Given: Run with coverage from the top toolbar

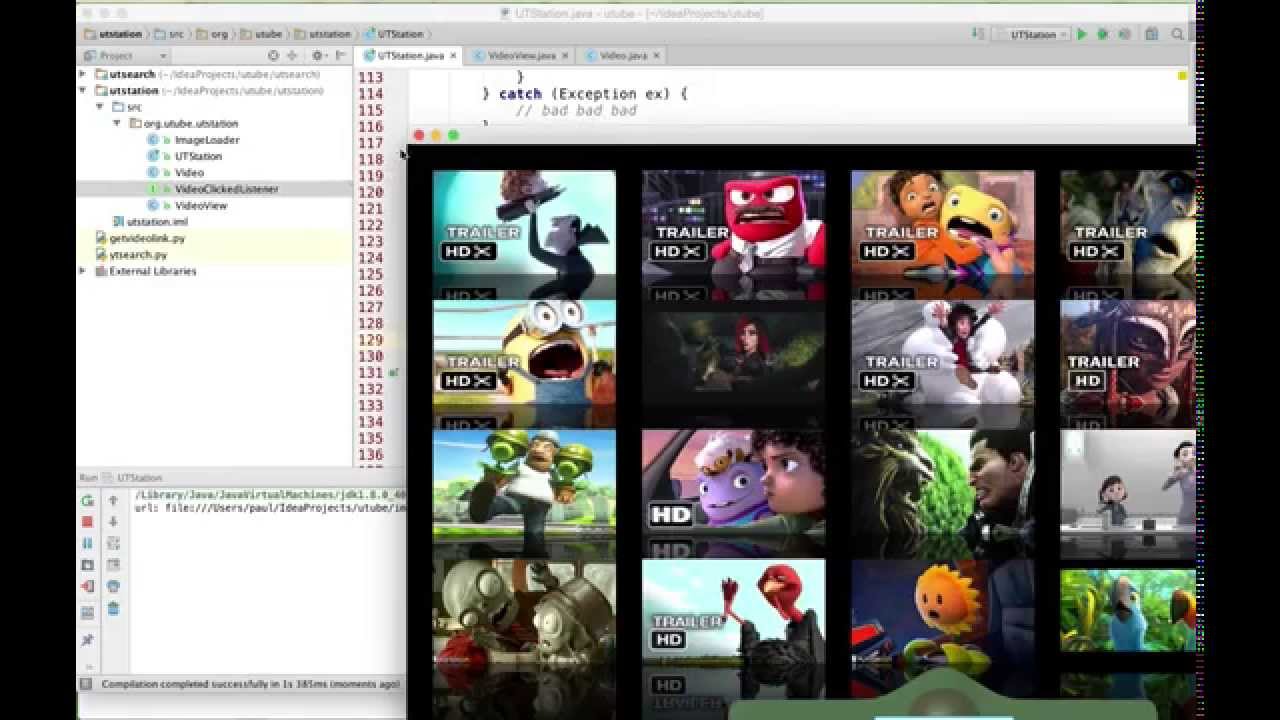Looking at the screenshot, I should tap(1125, 34).
